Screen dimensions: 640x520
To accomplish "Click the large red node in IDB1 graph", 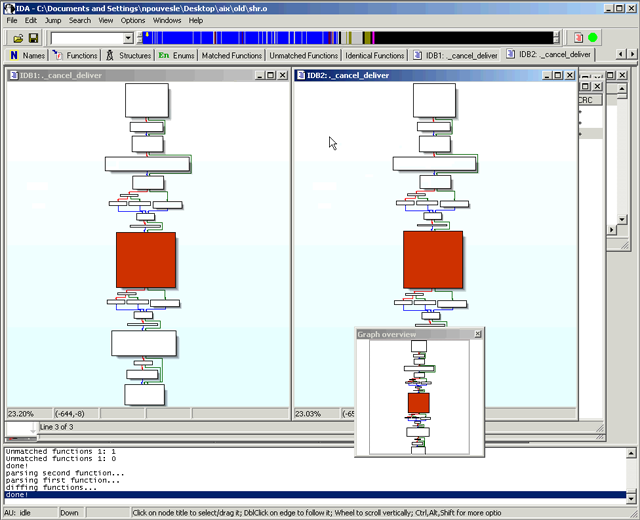I will tap(146, 260).
